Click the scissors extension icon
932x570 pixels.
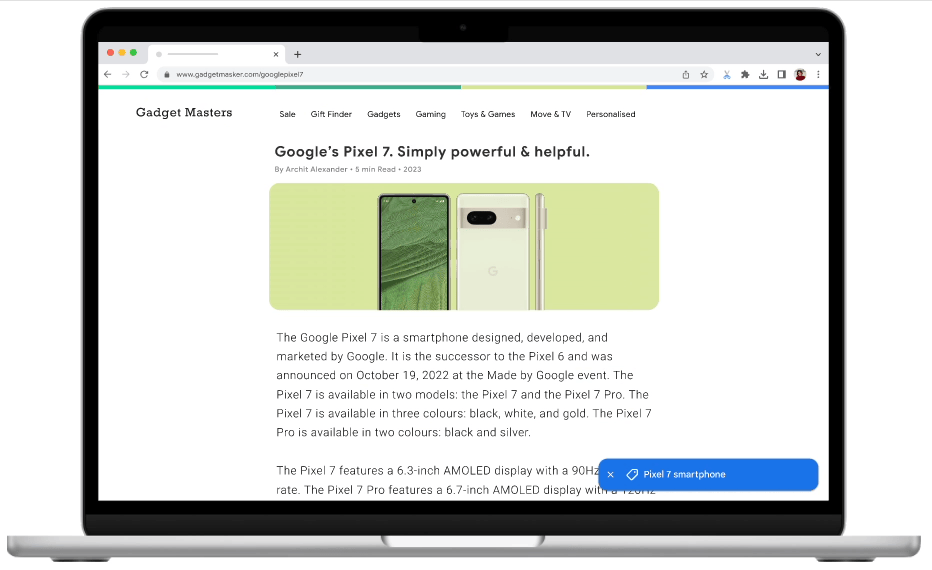coord(727,74)
